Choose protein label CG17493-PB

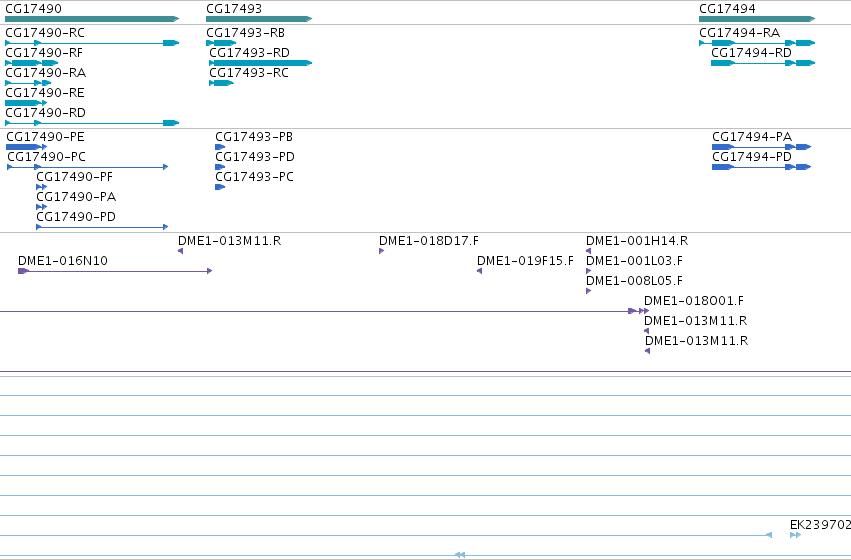pos(254,137)
